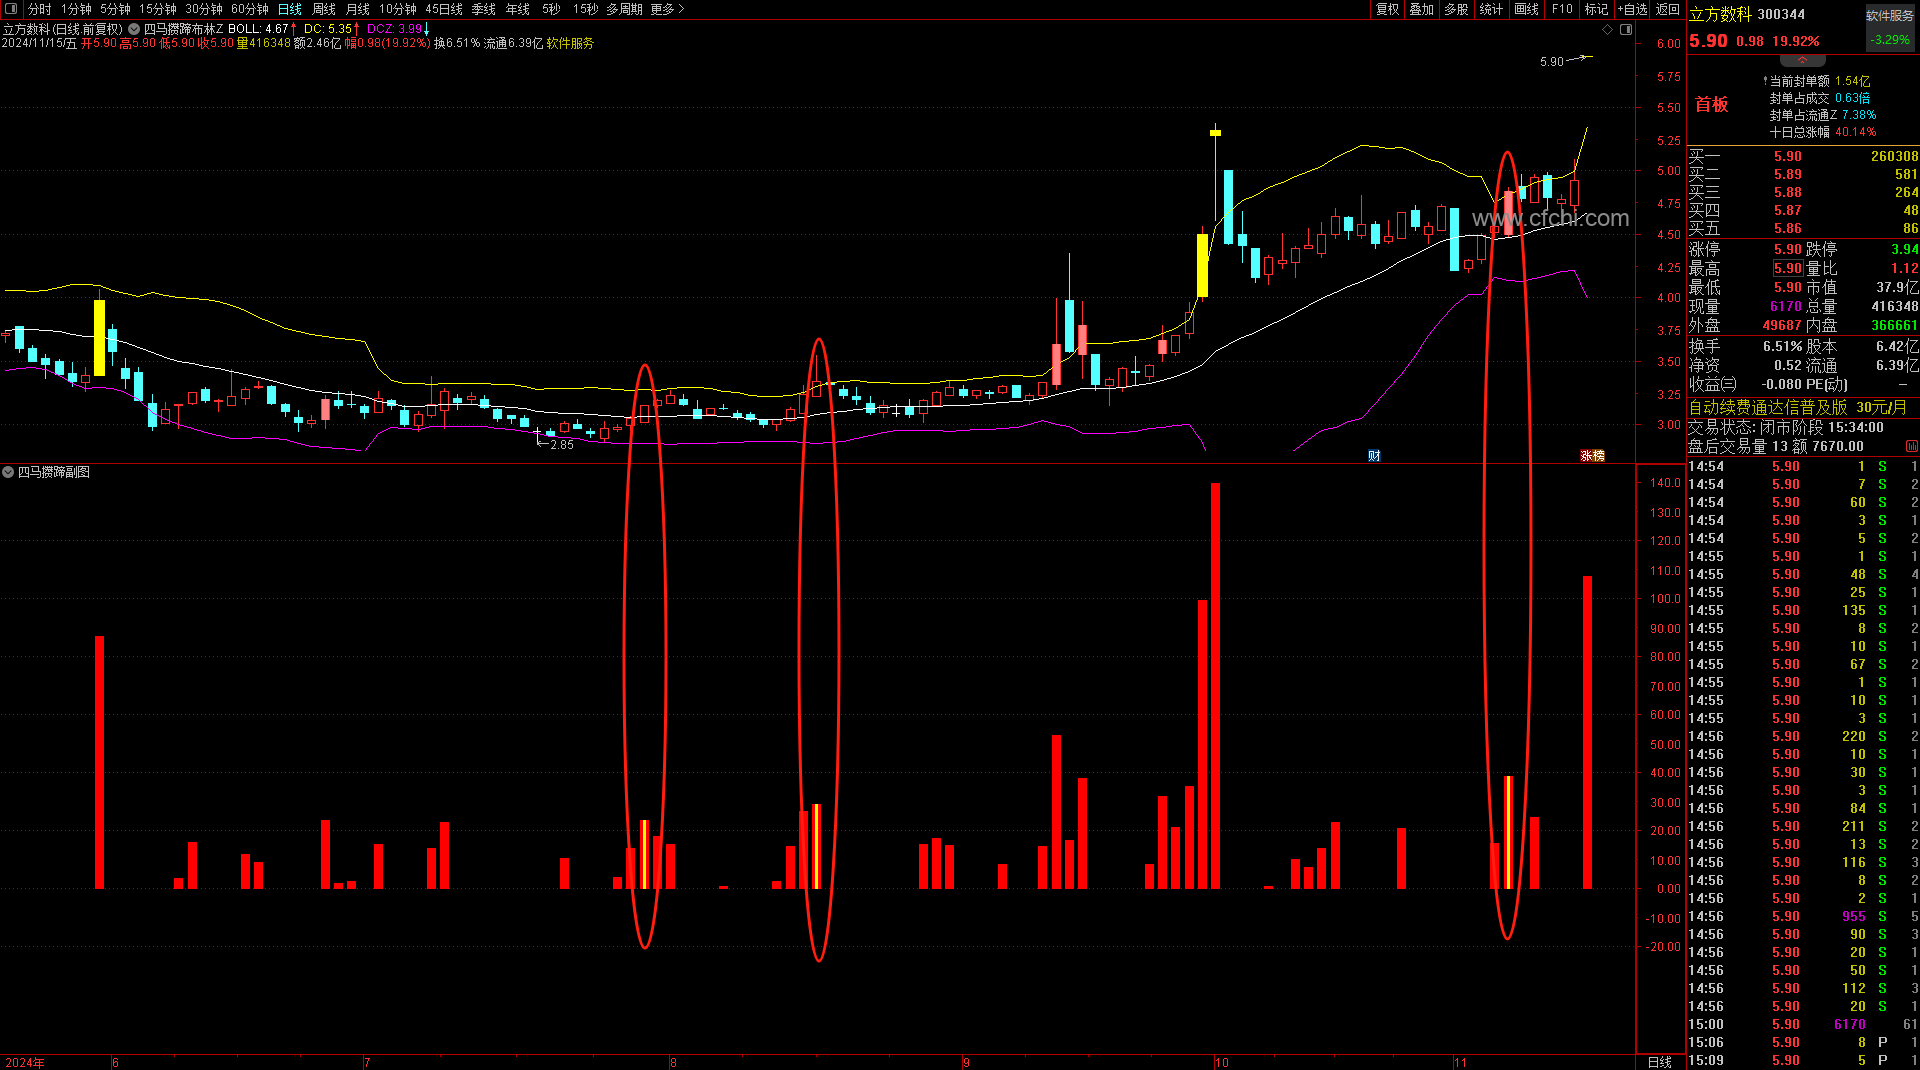Click the 软件服务 sector box with -3.29%
This screenshot has width=1920, height=1070.
point(1890,28)
